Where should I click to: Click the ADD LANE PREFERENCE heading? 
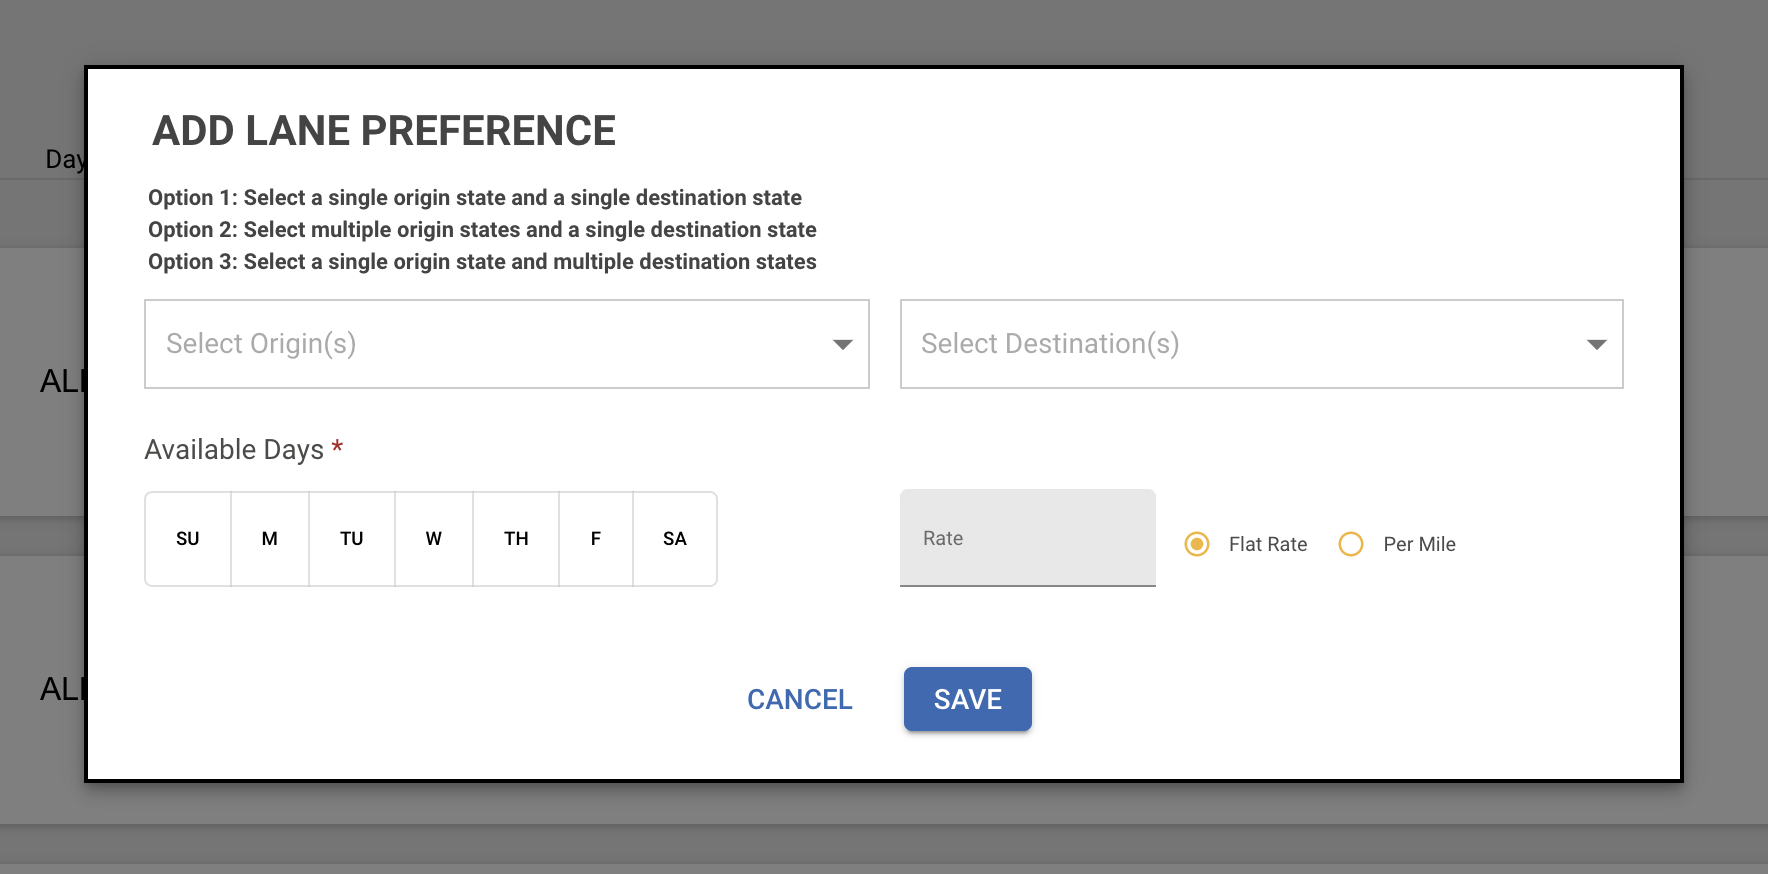coord(384,131)
